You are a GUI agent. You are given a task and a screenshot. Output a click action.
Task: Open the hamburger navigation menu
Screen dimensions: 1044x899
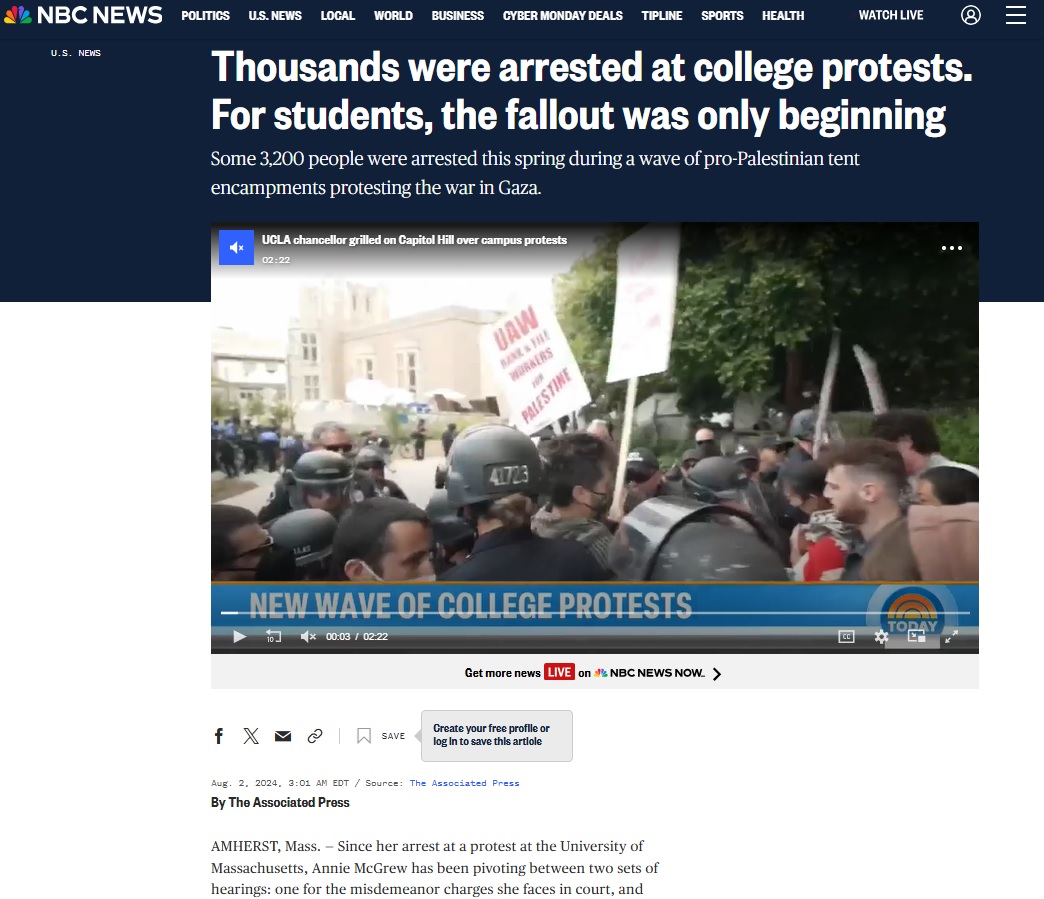(1015, 15)
